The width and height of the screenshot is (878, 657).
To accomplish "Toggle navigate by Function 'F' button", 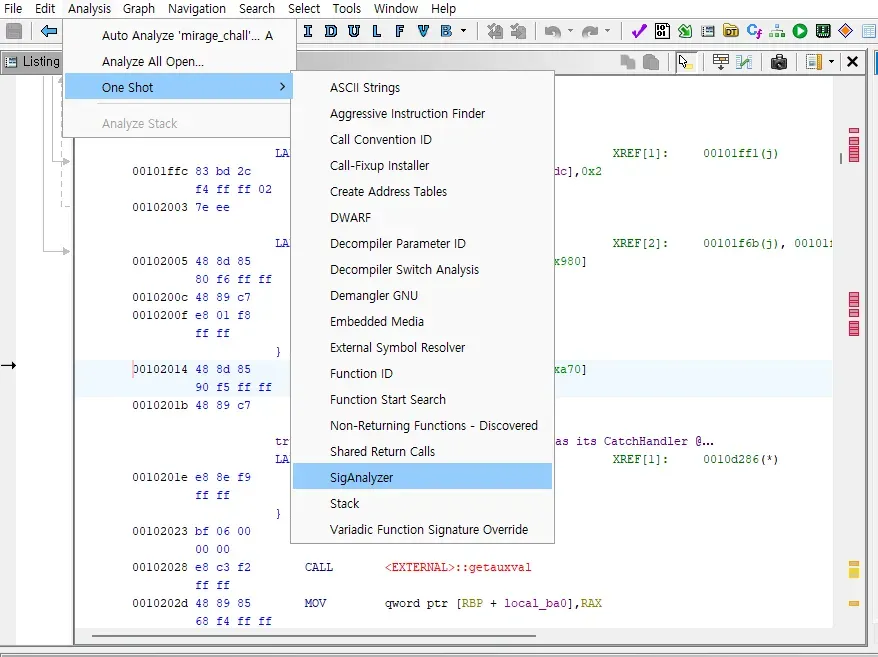I will click(400, 31).
